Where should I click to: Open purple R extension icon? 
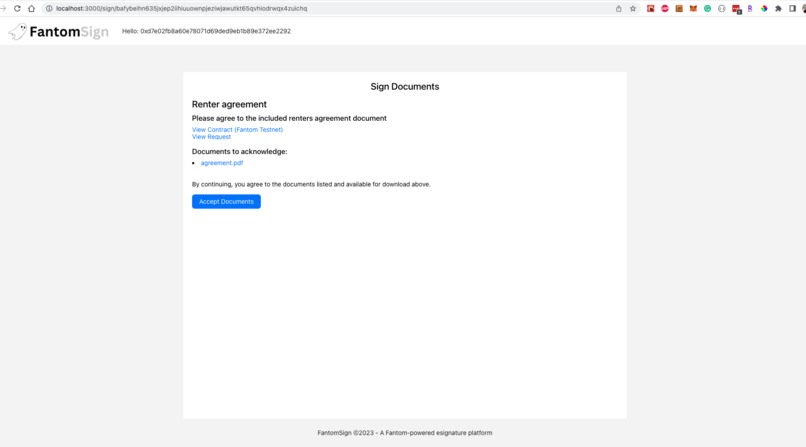click(x=750, y=8)
